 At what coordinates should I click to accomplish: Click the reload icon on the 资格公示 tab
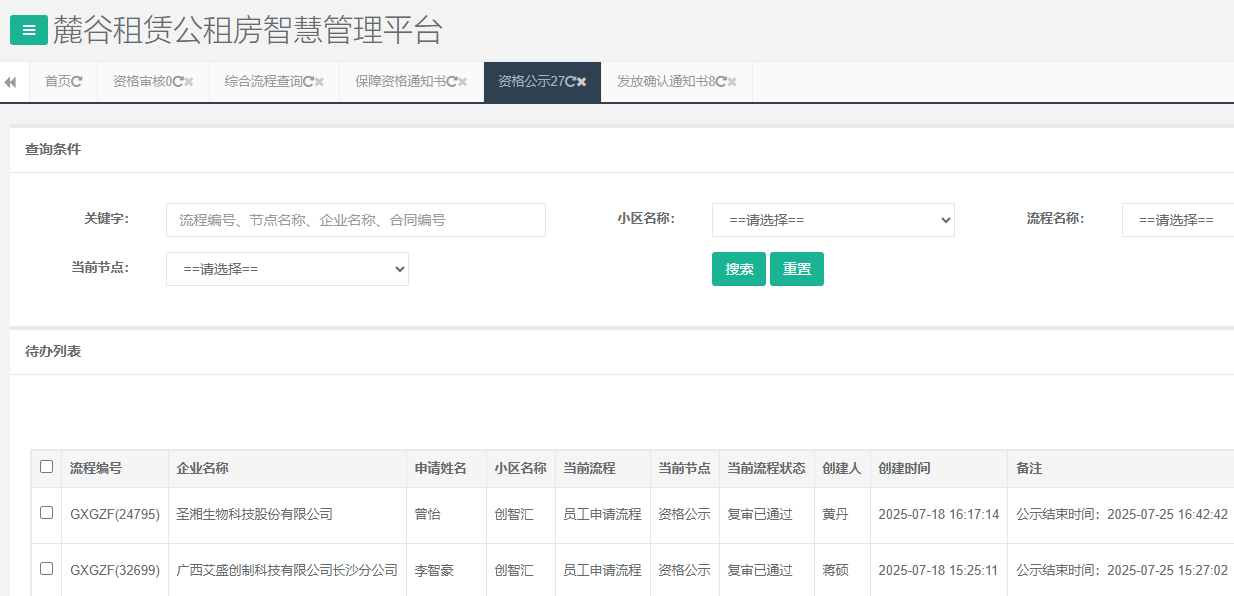click(570, 82)
